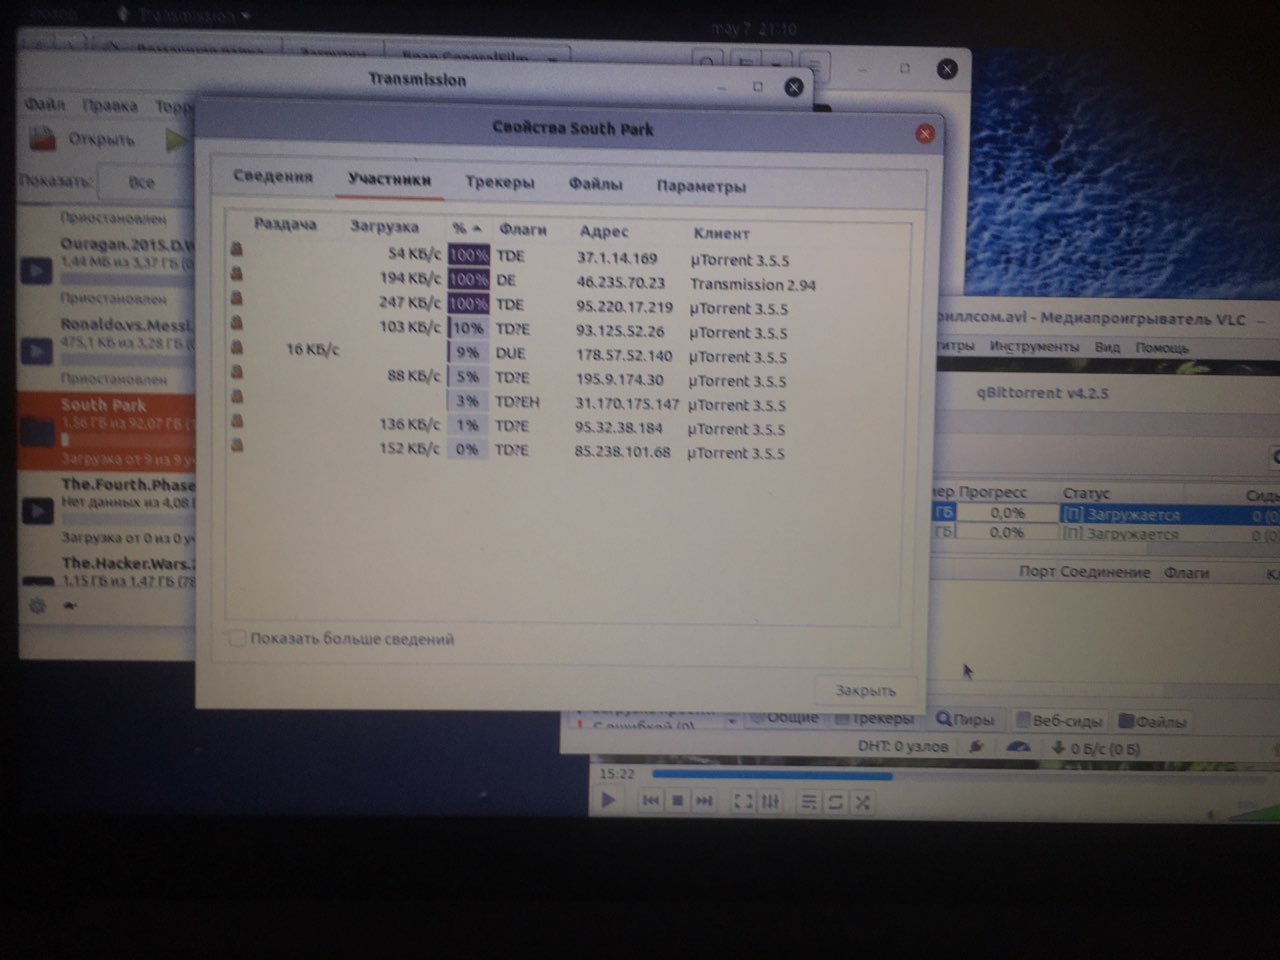The width and height of the screenshot is (1280, 960).
Task: Select peer address 93.125.52.26
Action: point(620,331)
